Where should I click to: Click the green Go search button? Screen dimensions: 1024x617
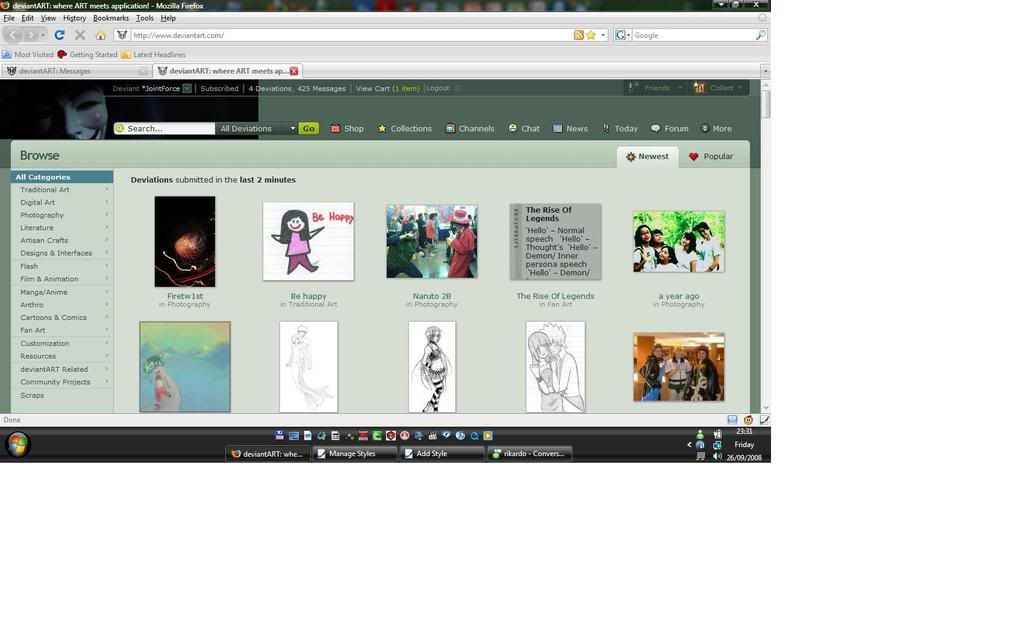click(x=308, y=128)
